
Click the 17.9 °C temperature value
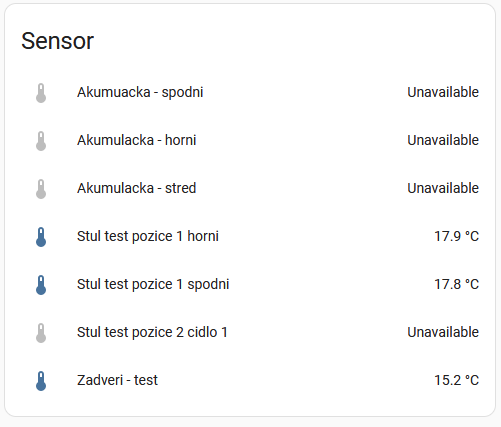click(x=456, y=236)
